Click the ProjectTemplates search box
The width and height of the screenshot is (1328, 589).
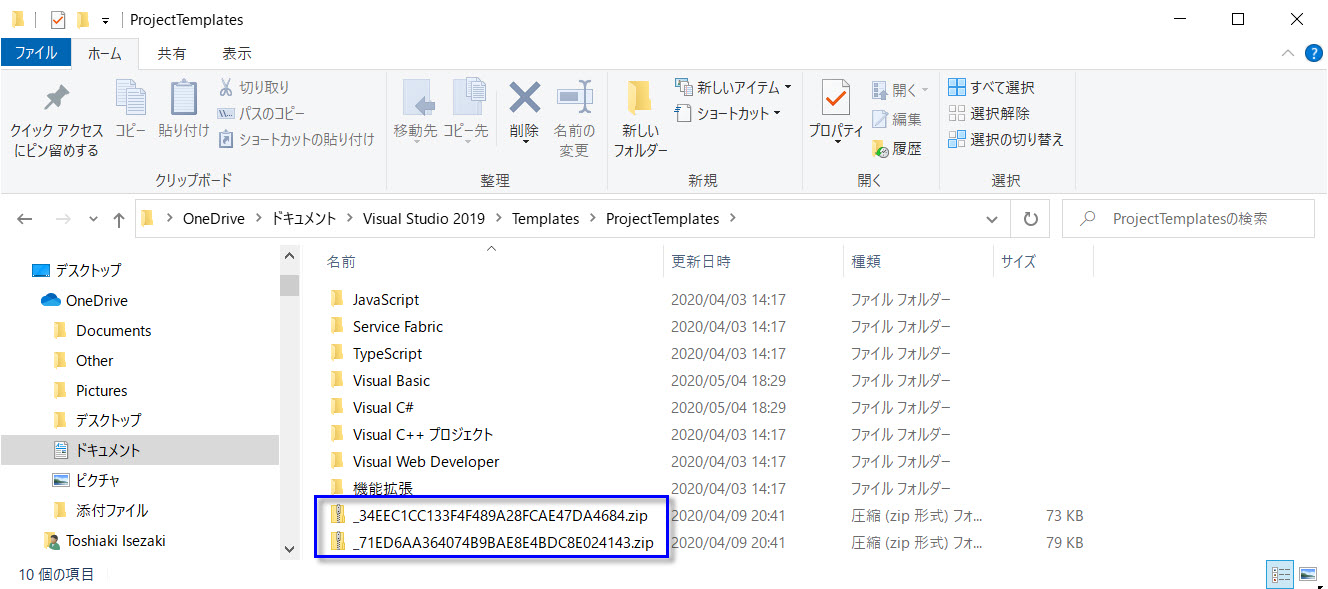tap(1188, 219)
